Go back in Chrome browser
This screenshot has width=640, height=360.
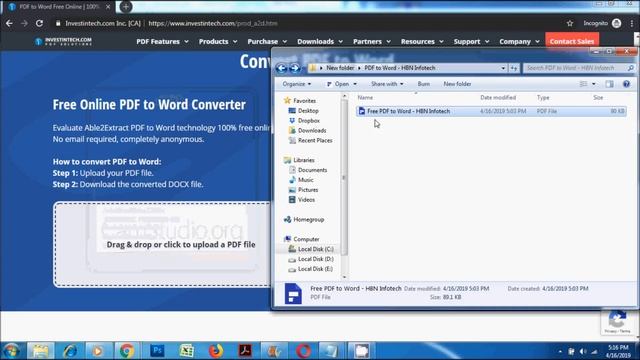[x=9, y=23]
